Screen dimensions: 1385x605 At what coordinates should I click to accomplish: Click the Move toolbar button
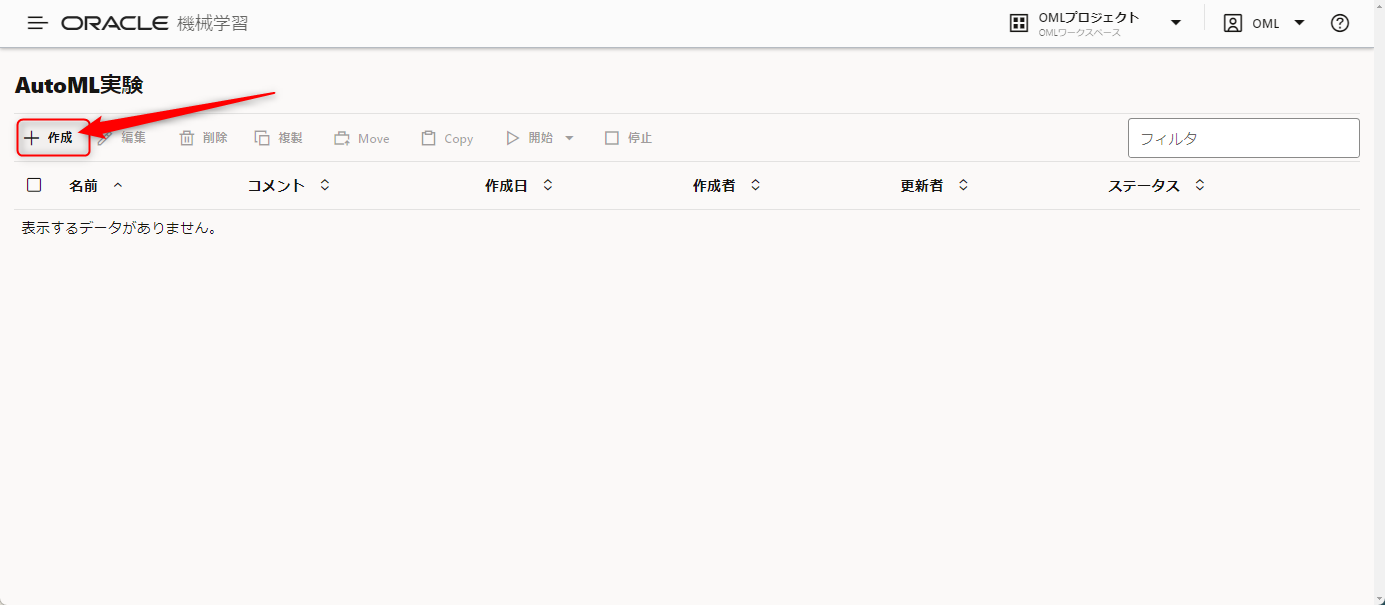coord(361,138)
